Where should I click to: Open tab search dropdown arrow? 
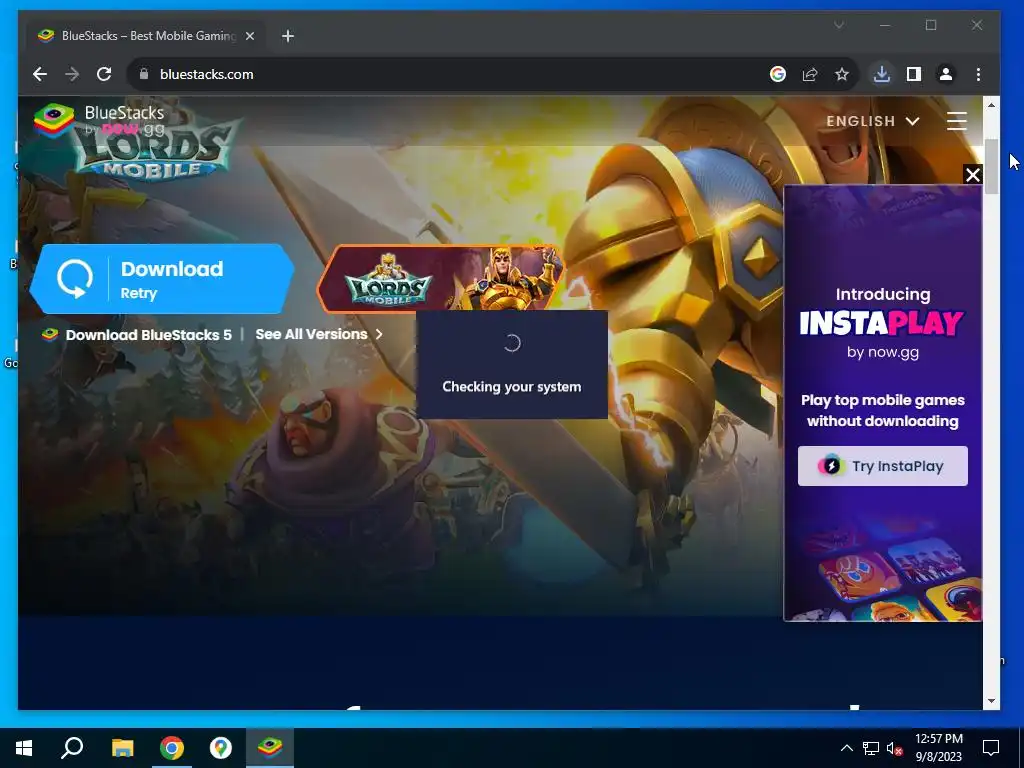pos(839,25)
